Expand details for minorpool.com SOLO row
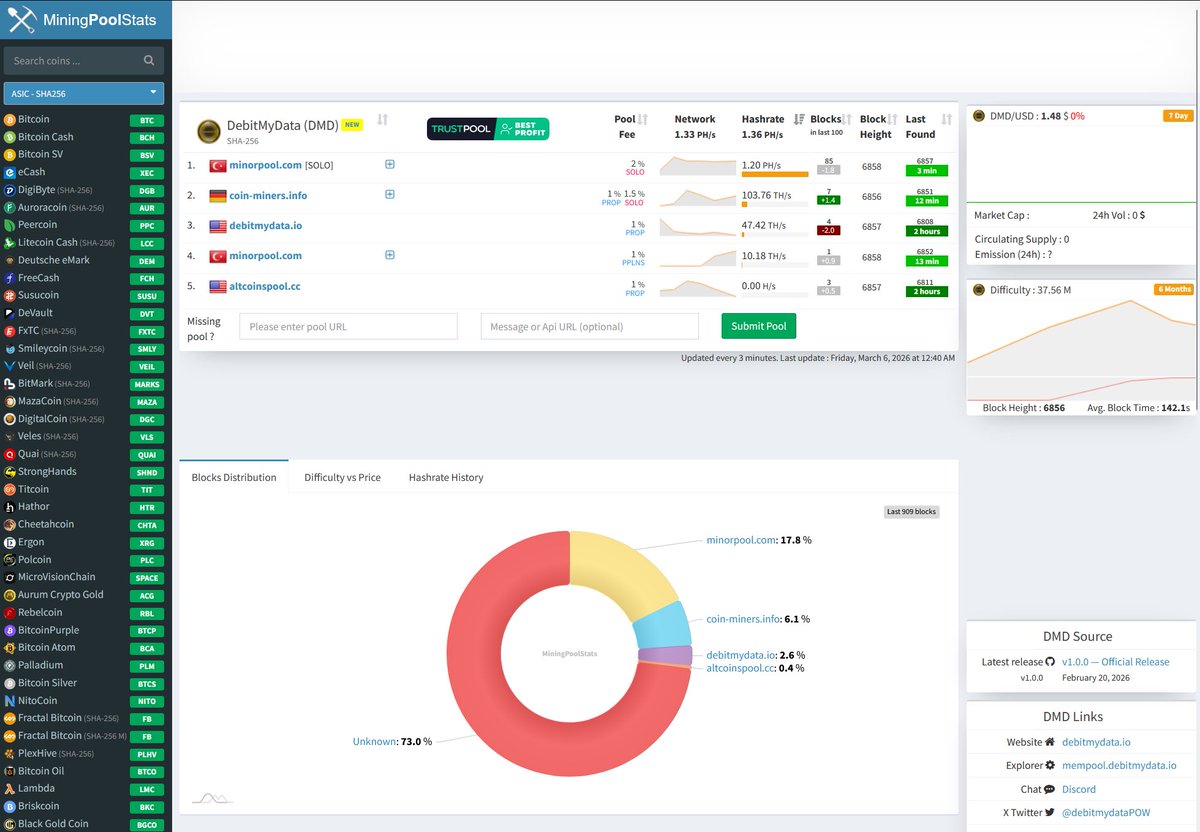 point(390,165)
